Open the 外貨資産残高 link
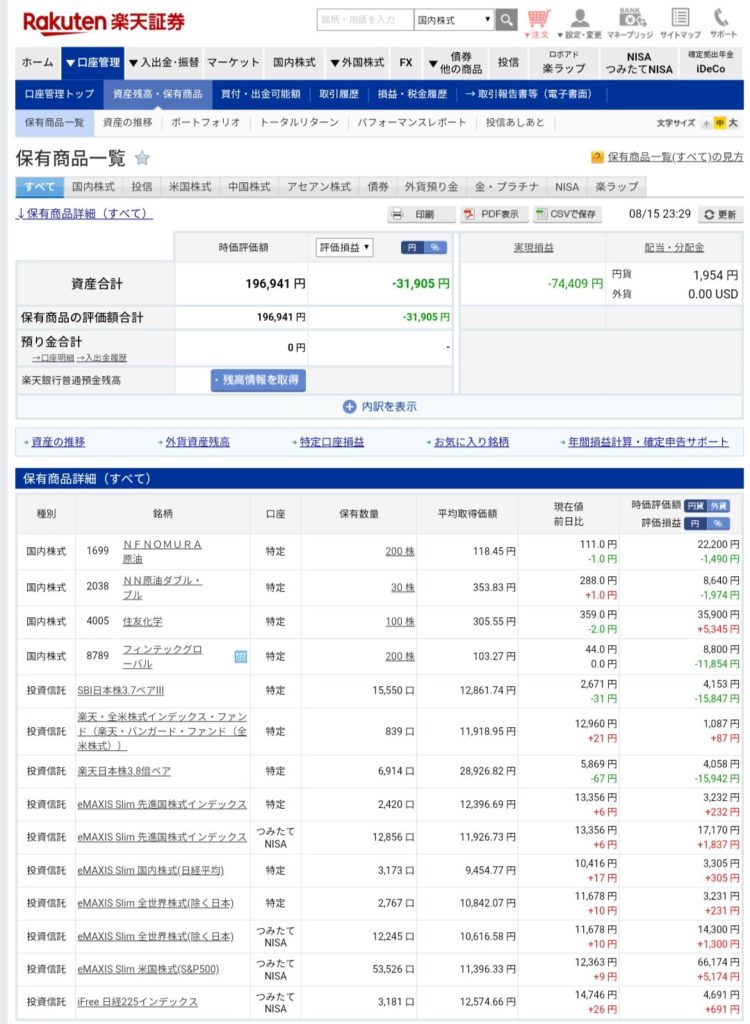Screen dimensions: 750x1024 click(197, 442)
